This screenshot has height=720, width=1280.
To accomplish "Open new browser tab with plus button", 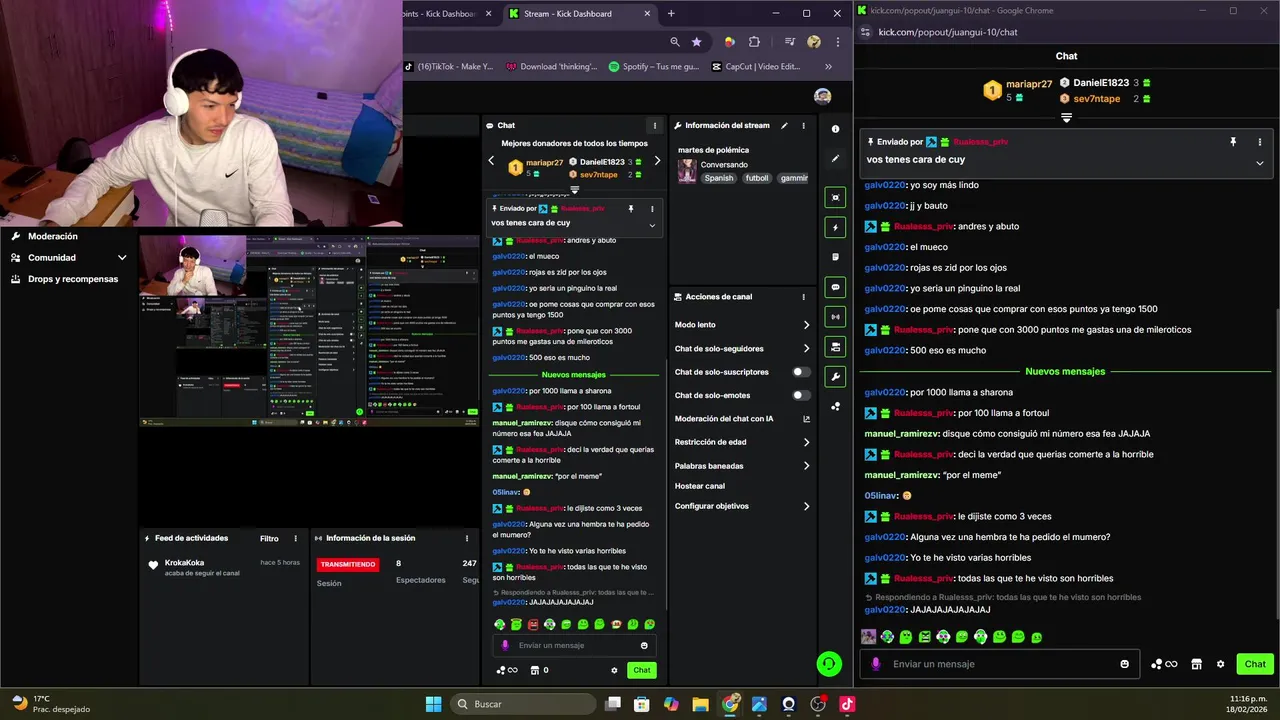I will pos(671,14).
